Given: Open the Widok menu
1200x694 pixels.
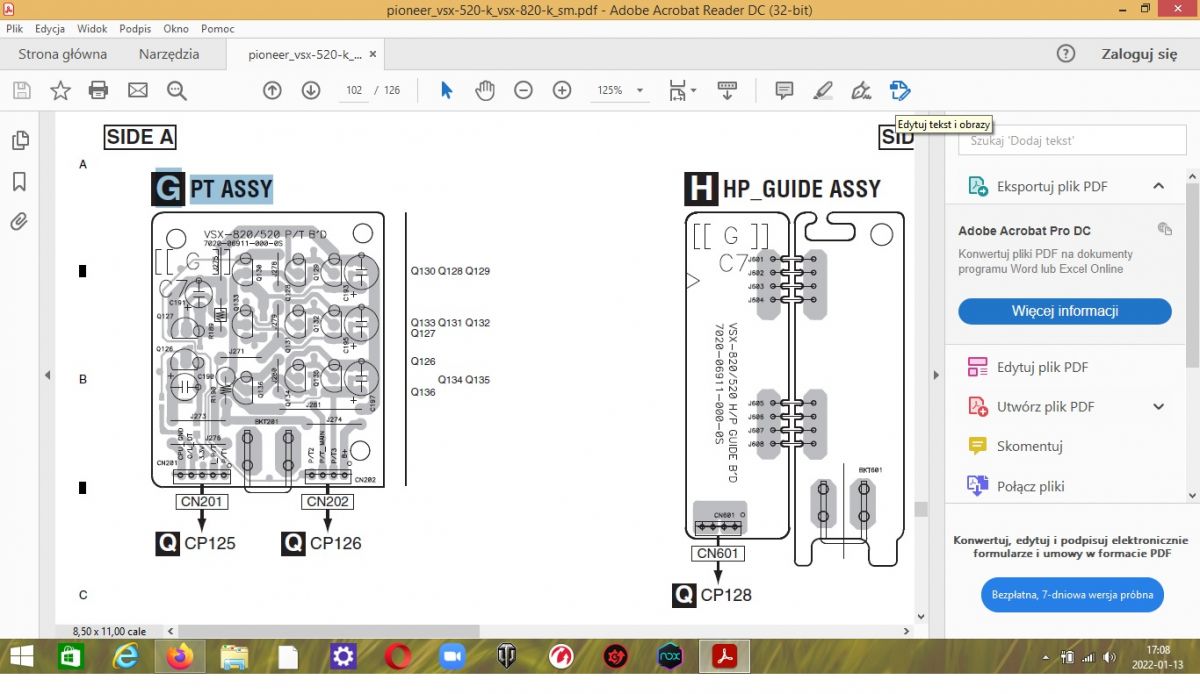Looking at the screenshot, I should pyautogui.click(x=92, y=29).
